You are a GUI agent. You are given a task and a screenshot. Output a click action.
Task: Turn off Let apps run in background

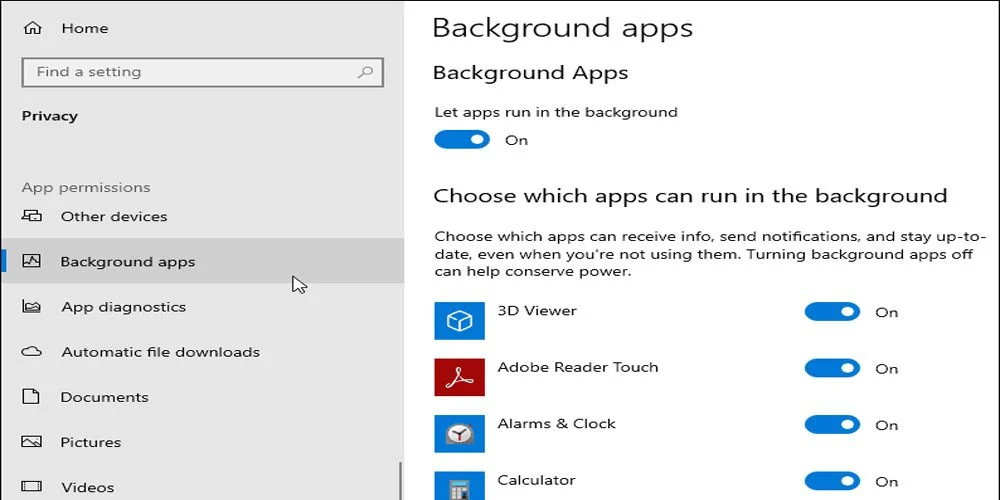(462, 140)
